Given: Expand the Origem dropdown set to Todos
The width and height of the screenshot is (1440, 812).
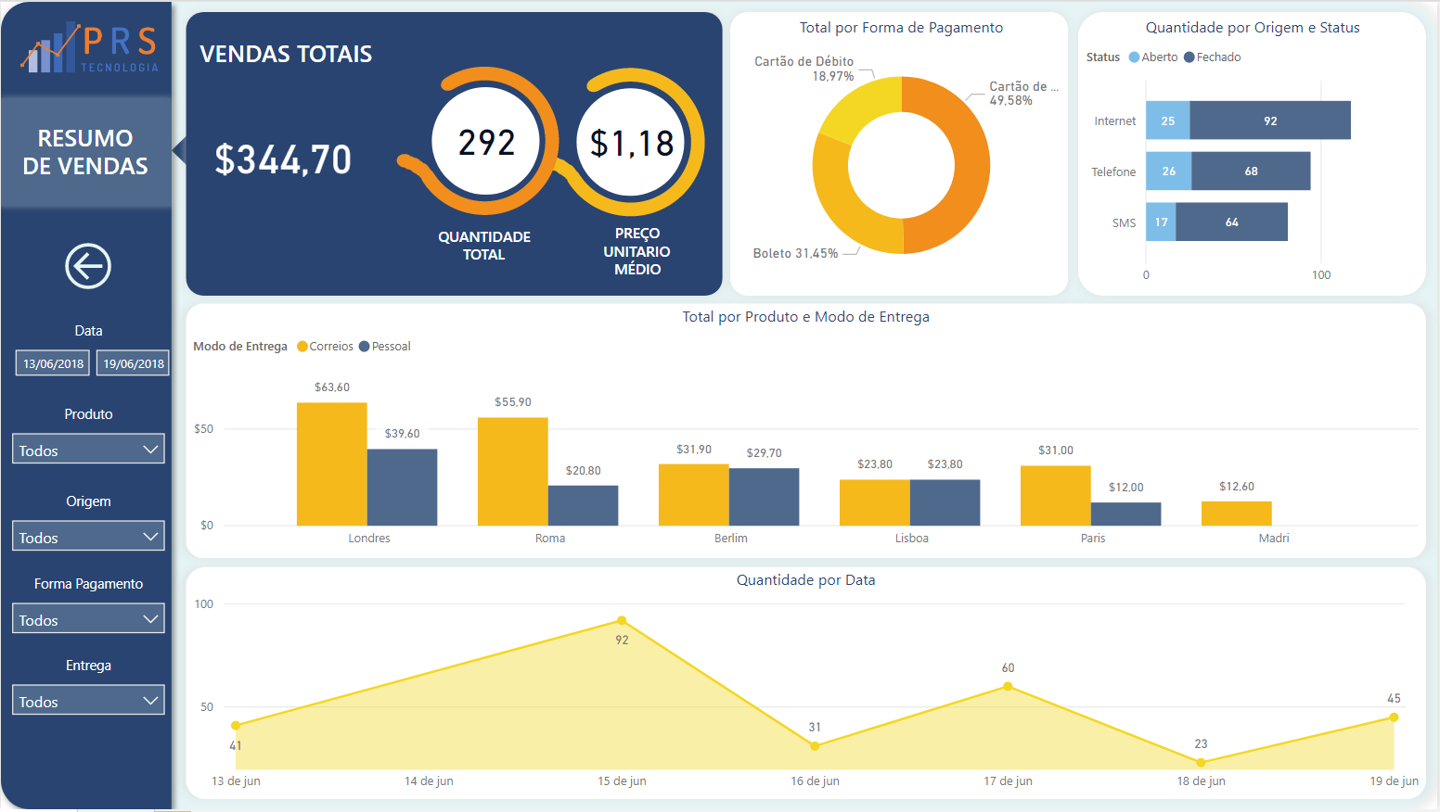Looking at the screenshot, I should pos(88,535).
